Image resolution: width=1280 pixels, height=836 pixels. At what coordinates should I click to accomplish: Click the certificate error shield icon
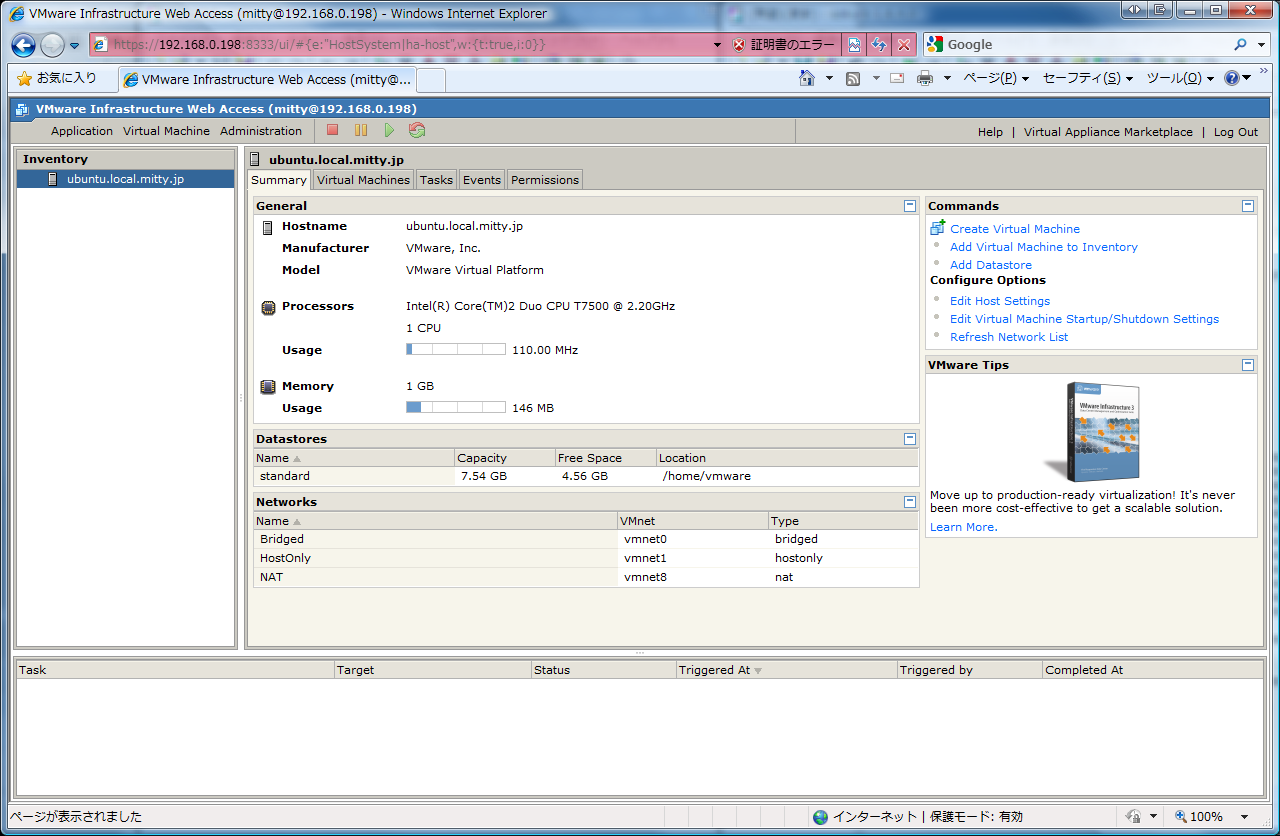click(x=739, y=45)
